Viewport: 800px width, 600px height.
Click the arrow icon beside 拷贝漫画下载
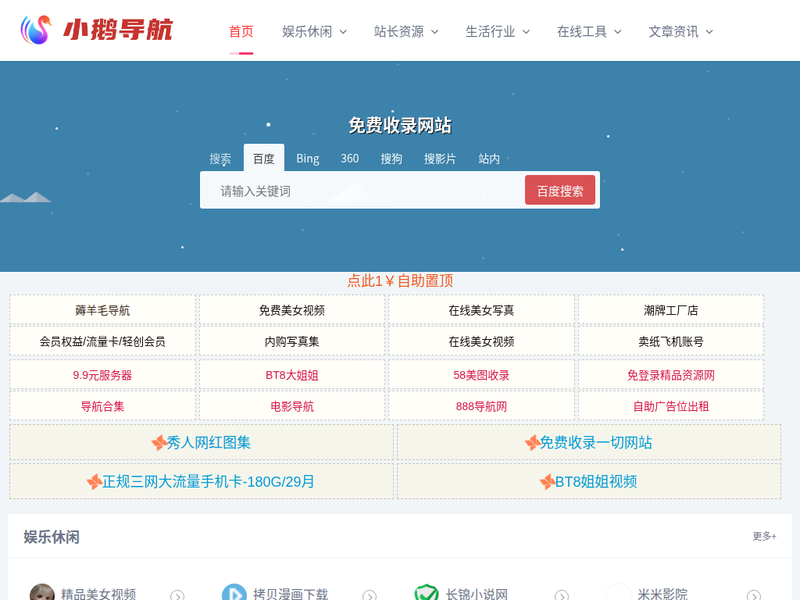[369, 595]
